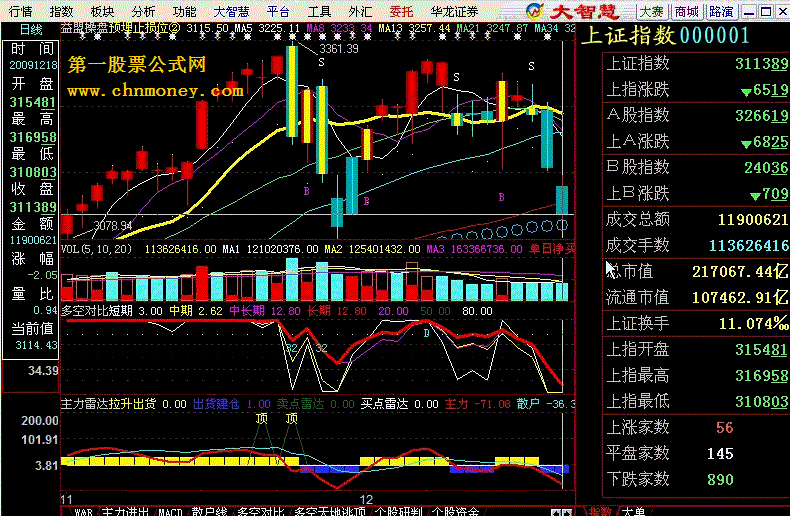Click the 成交总额 value 11900621
The width and height of the screenshot is (790, 516).
753,220
